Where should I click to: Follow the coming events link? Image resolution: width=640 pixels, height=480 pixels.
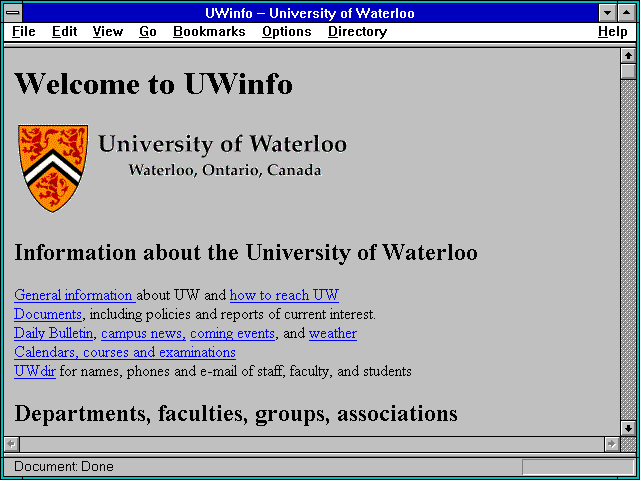(232, 333)
